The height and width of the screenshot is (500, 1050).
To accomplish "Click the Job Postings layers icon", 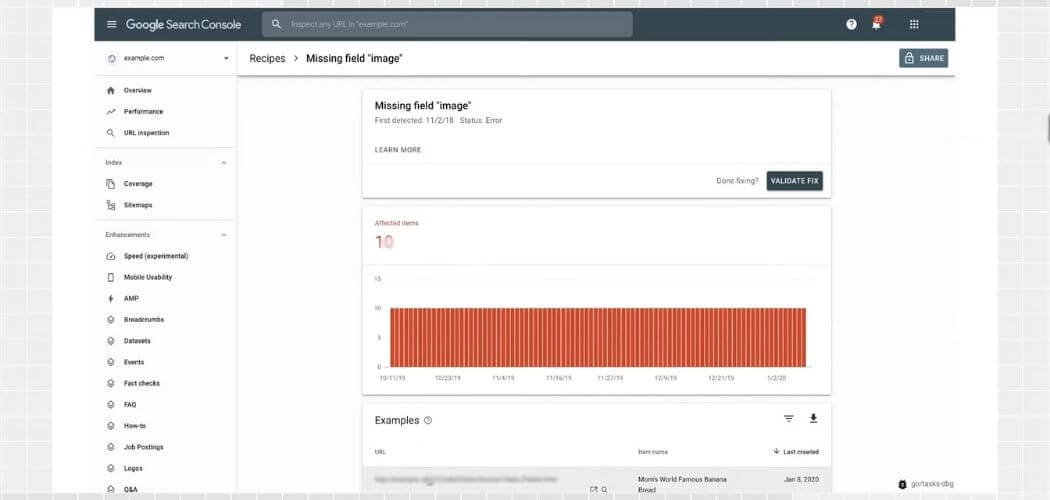I will (x=111, y=447).
